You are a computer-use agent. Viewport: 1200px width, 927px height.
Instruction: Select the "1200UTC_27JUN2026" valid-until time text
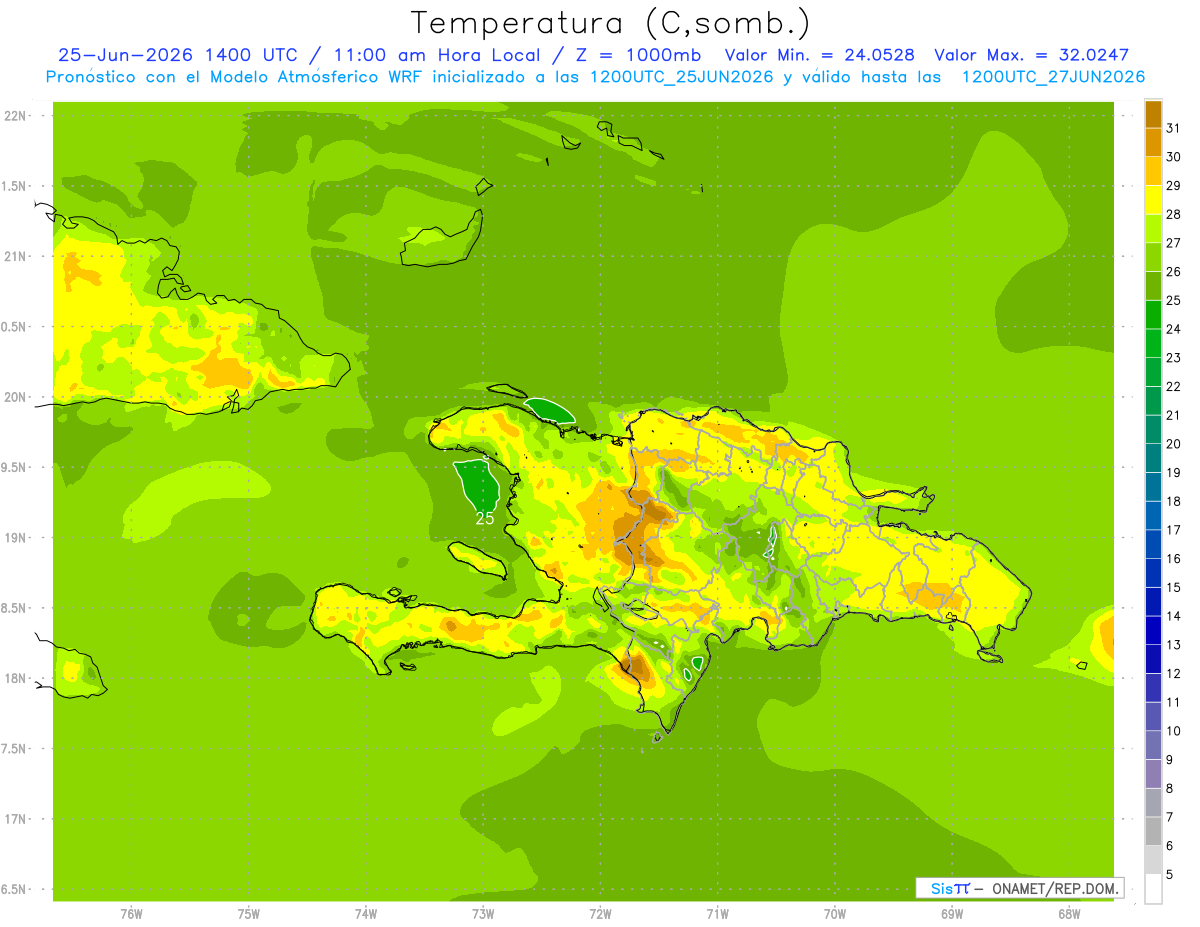click(x=1053, y=77)
